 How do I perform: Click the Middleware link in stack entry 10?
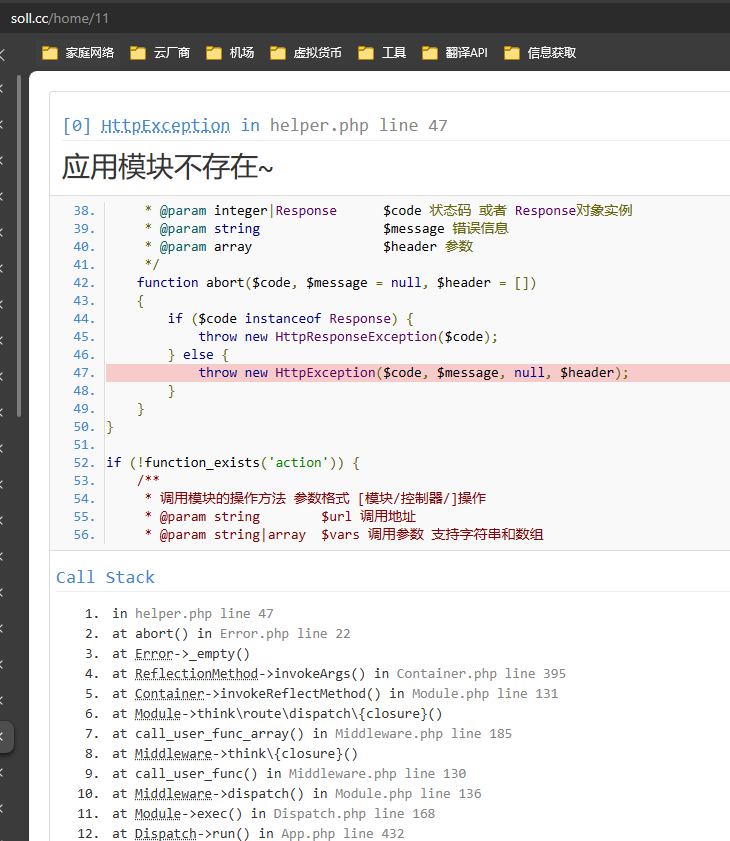[x=173, y=794]
